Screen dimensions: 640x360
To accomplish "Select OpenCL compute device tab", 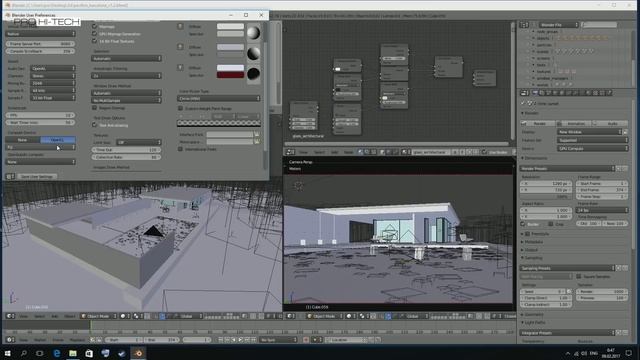I will (58, 140).
